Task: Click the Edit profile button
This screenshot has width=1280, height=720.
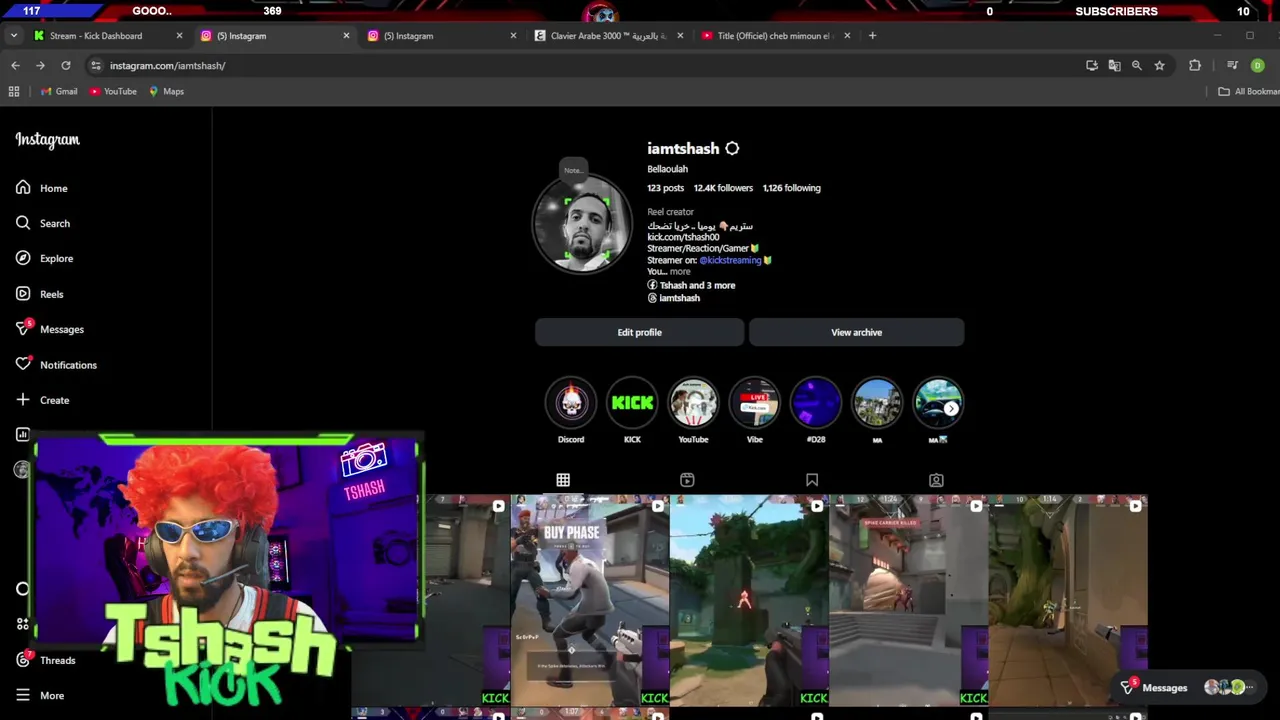Action: pos(639,332)
